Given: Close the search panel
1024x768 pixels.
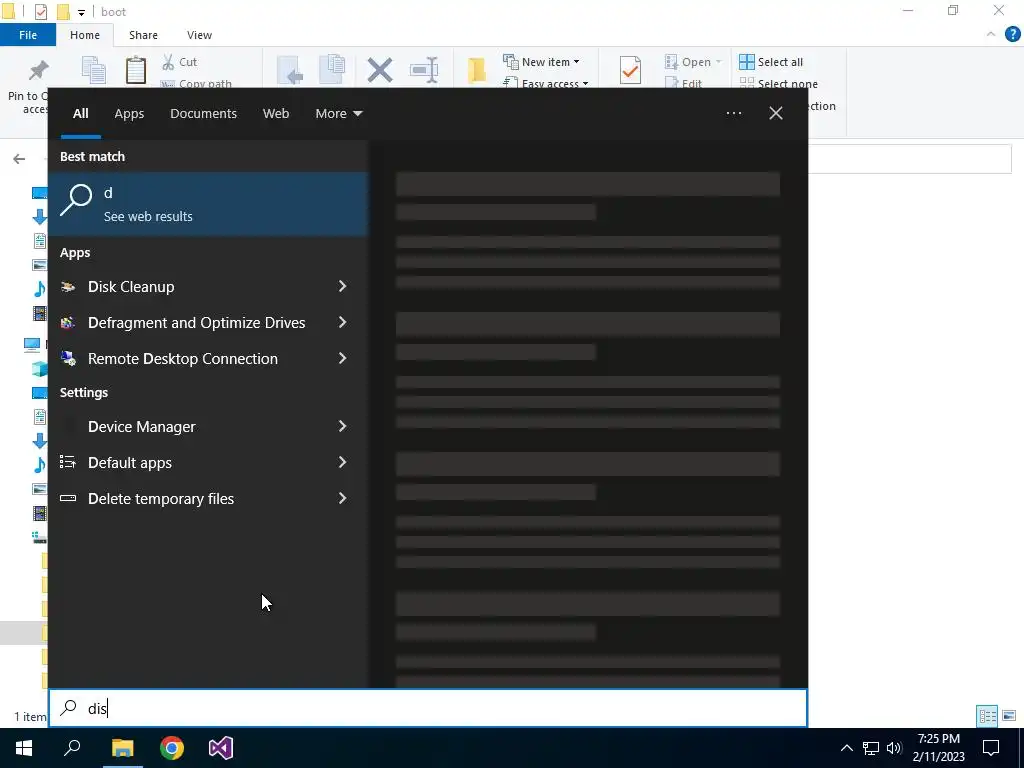Looking at the screenshot, I should [776, 113].
